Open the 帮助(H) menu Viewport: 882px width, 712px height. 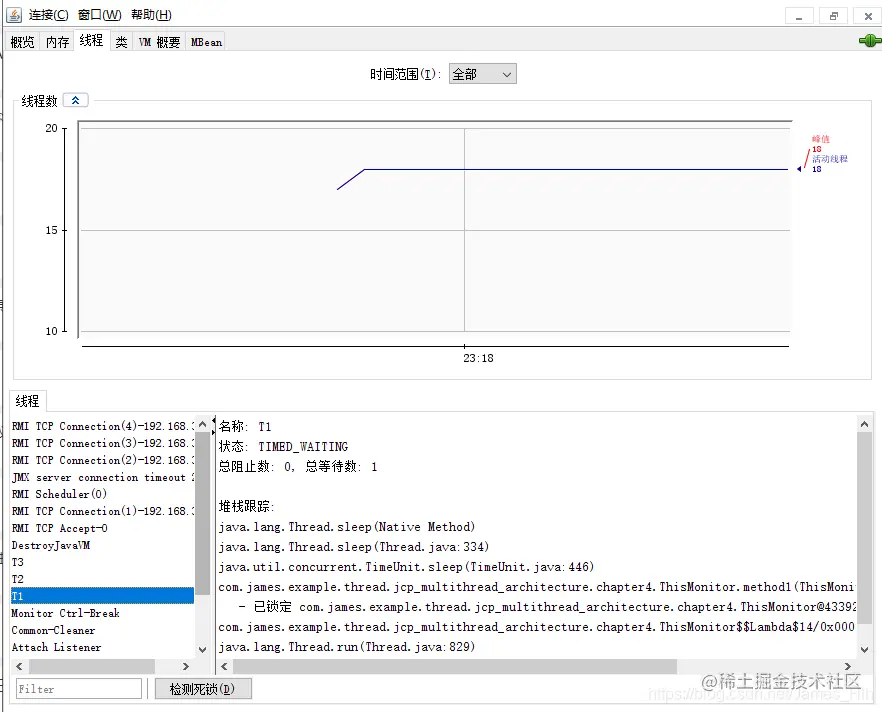(x=151, y=15)
